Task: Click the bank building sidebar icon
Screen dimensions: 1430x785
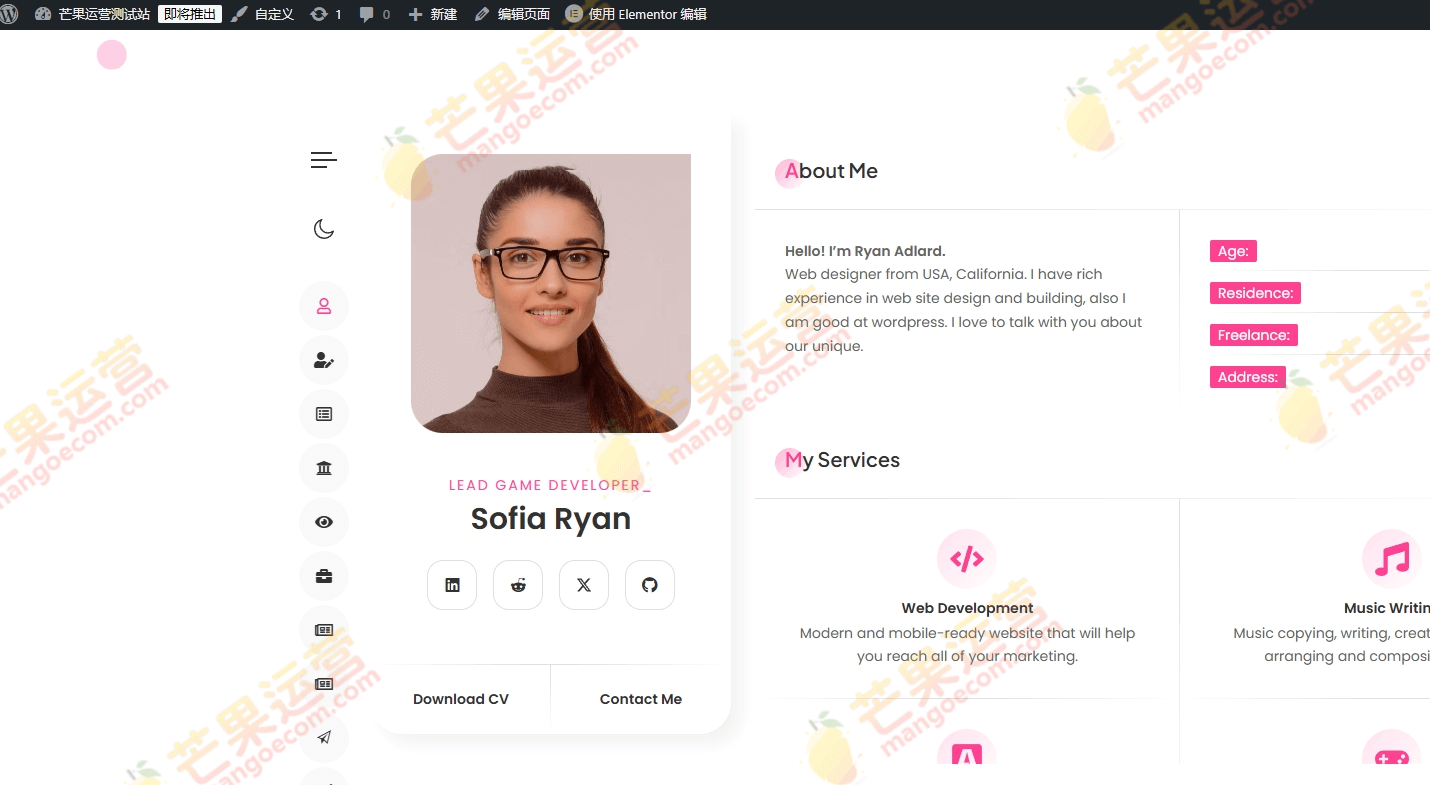Action: click(324, 468)
